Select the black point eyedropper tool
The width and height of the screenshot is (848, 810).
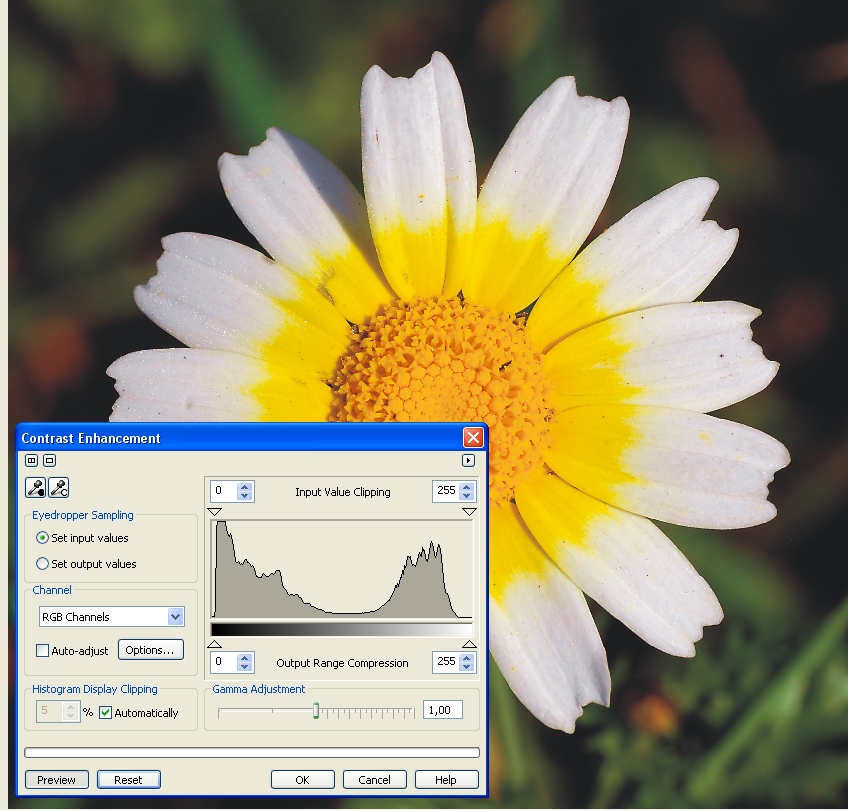(x=36, y=488)
